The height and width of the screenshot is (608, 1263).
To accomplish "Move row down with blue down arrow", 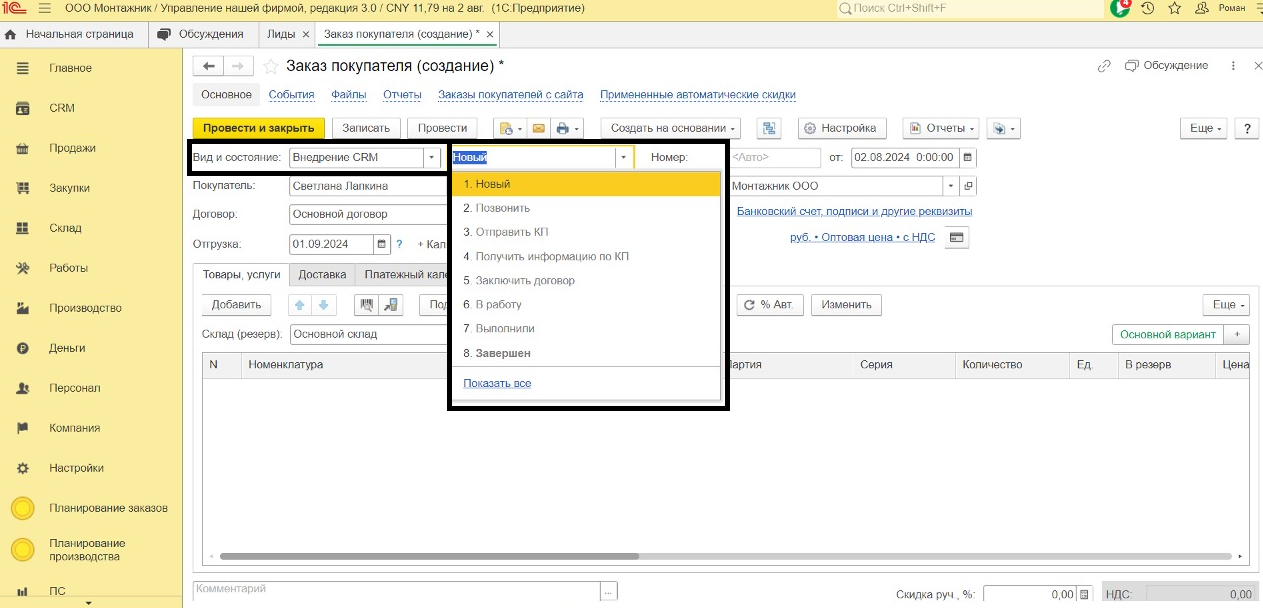I will (x=324, y=305).
